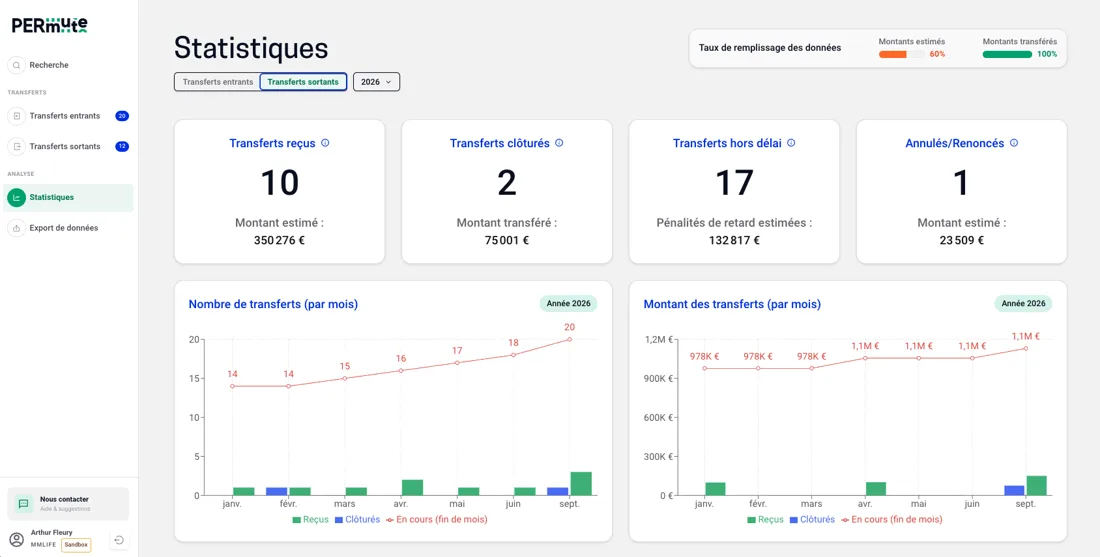1100x557 pixels.
Task: Click the Recherche magnifier icon
Action: 16,65
